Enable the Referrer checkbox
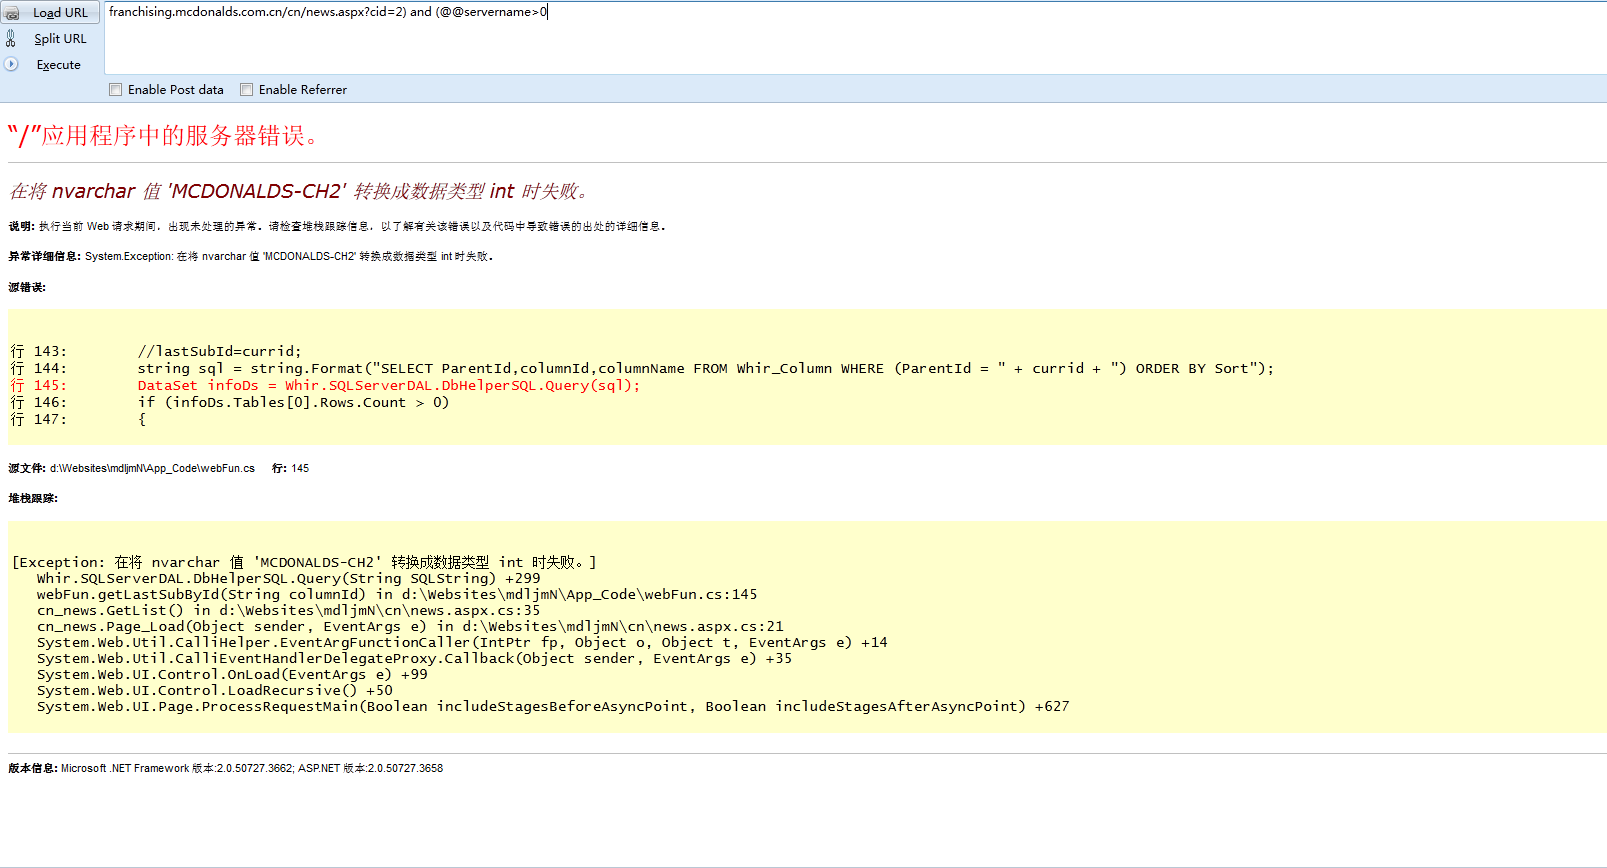This screenshot has width=1607, height=868. pyautogui.click(x=247, y=90)
